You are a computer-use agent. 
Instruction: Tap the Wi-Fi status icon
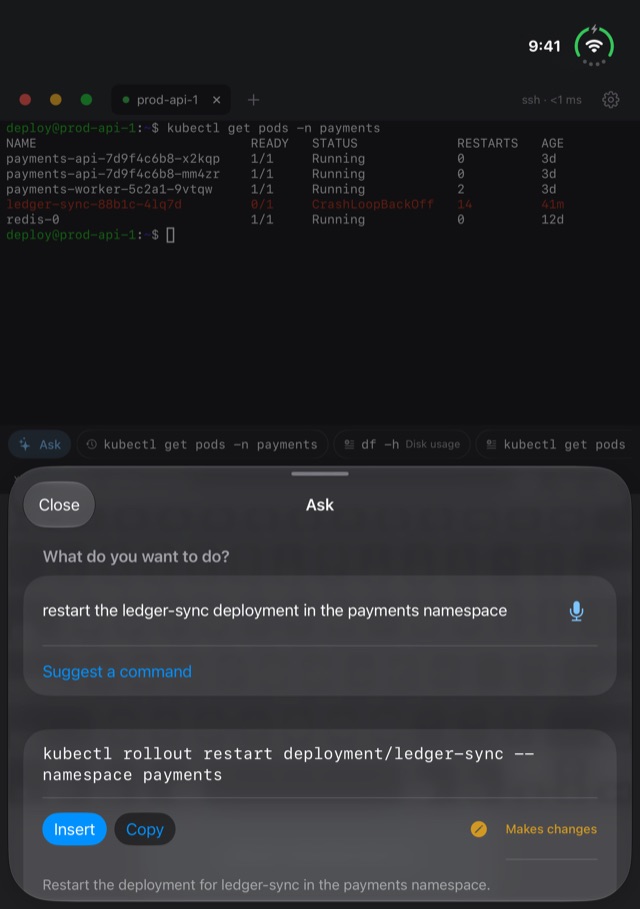point(594,45)
